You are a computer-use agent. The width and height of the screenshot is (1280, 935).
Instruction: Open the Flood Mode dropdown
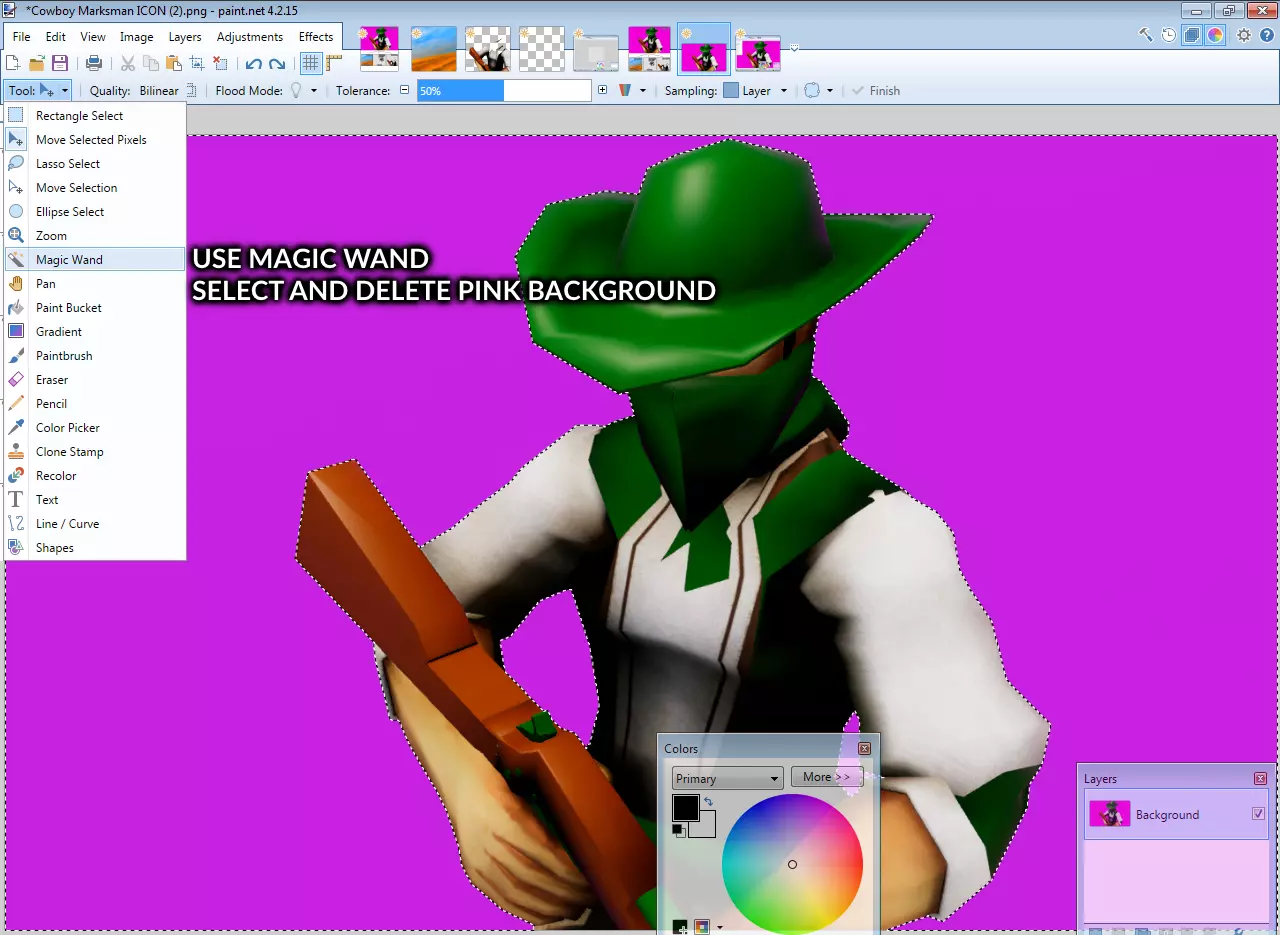tap(302, 91)
